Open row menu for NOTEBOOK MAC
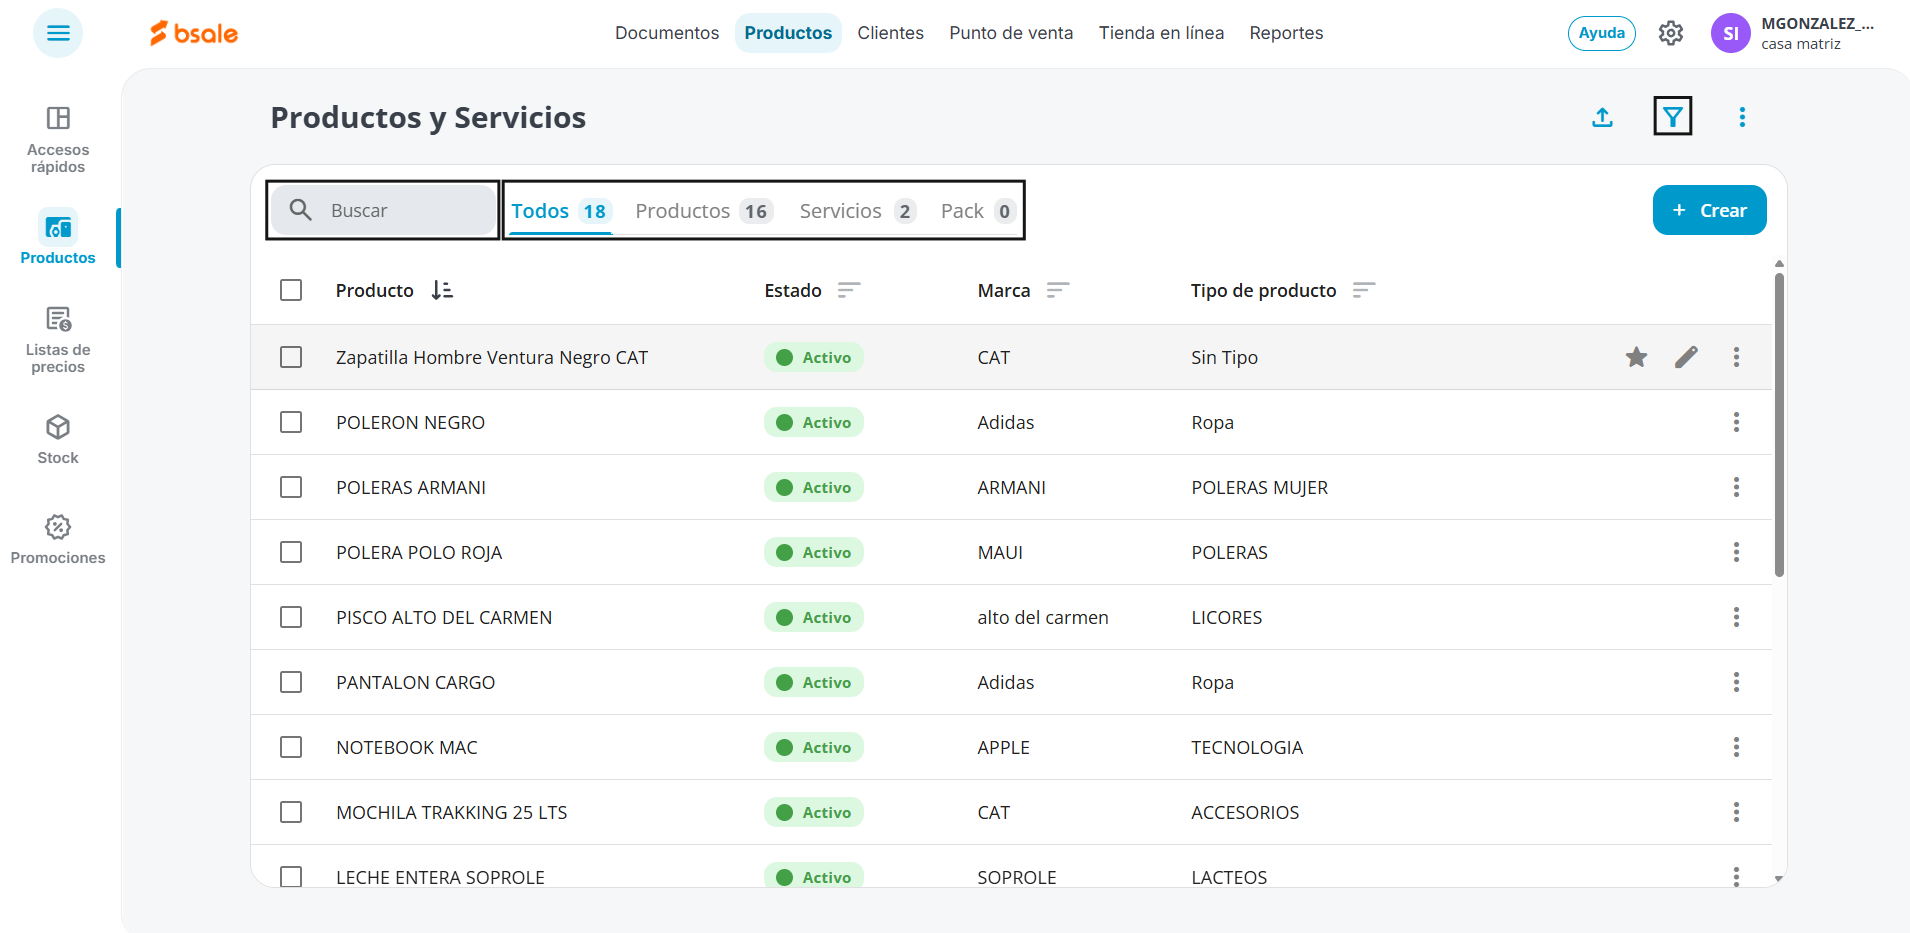Image resolution: width=1910 pixels, height=933 pixels. pos(1736,747)
